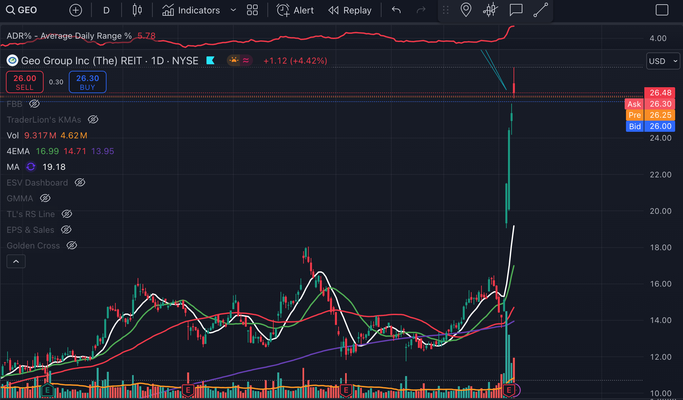683x400 pixels.
Task: Show the GMMA indicator
Action: pyautogui.click(x=45, y=198)
